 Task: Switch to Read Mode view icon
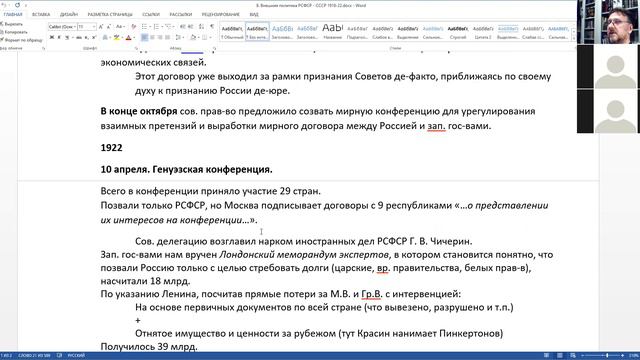point(546,356)
